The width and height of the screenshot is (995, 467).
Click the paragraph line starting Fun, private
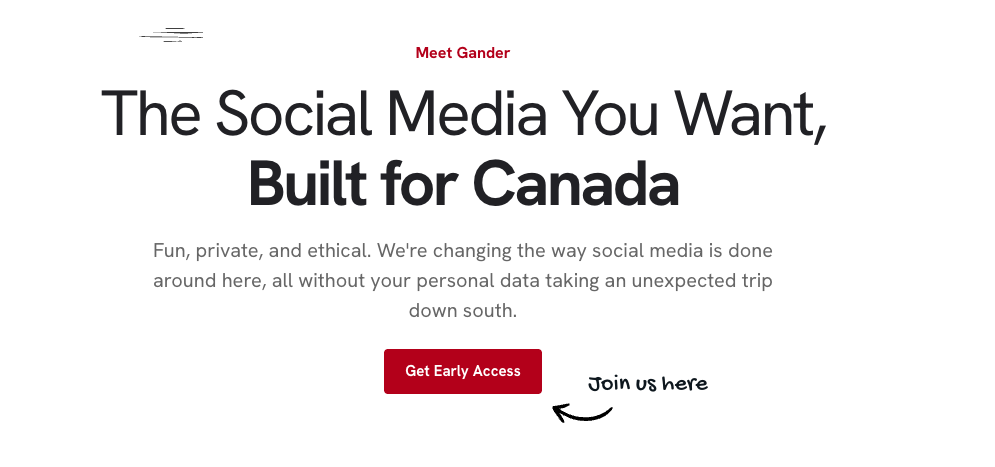463,251
